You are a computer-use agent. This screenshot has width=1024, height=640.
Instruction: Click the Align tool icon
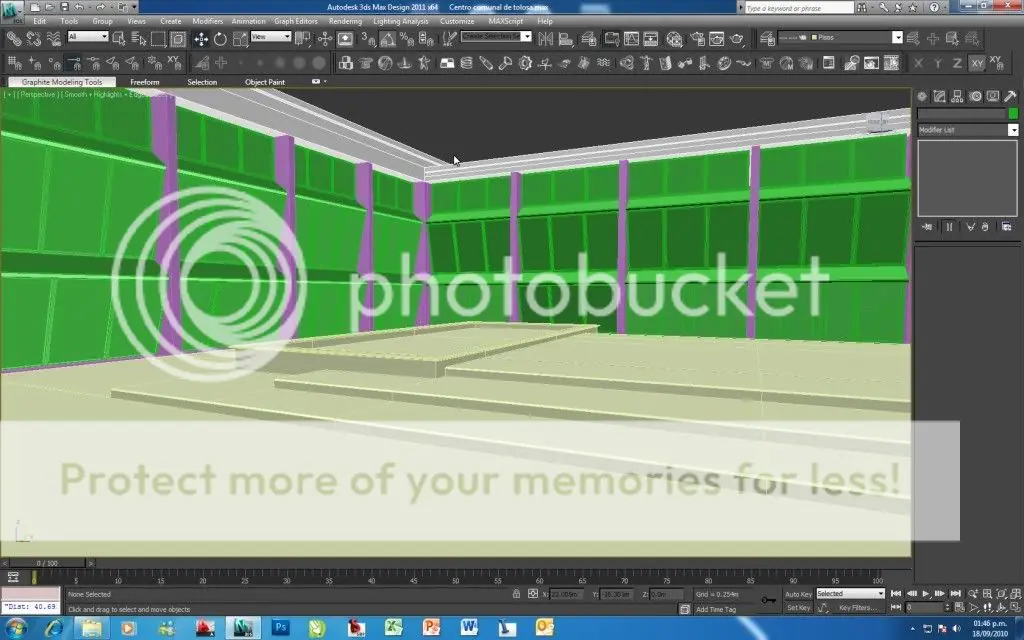point(566,39)
